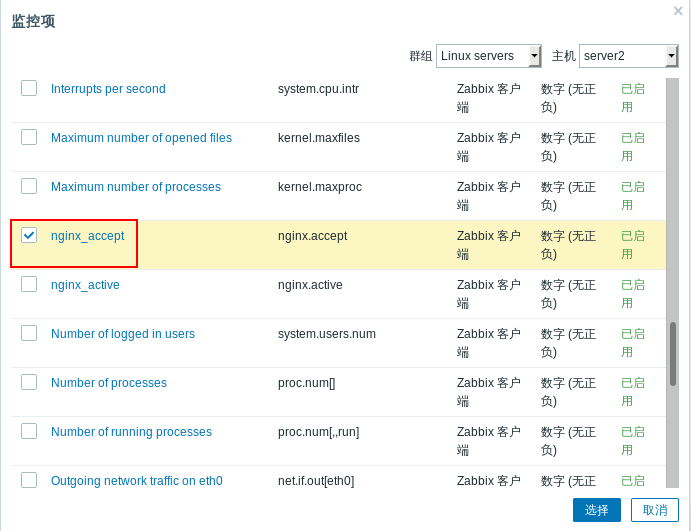Click the proc.num[,,run] key text
This screenshot has width=691, height=531.
click(318, 431)
